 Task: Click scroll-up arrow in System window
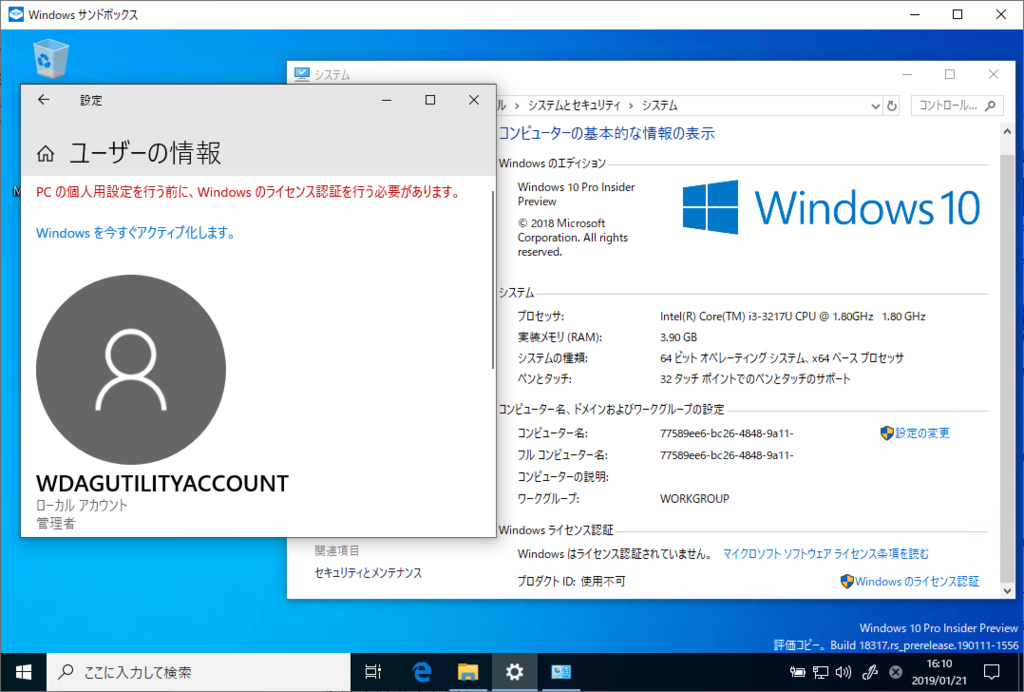pos(1008,131)
